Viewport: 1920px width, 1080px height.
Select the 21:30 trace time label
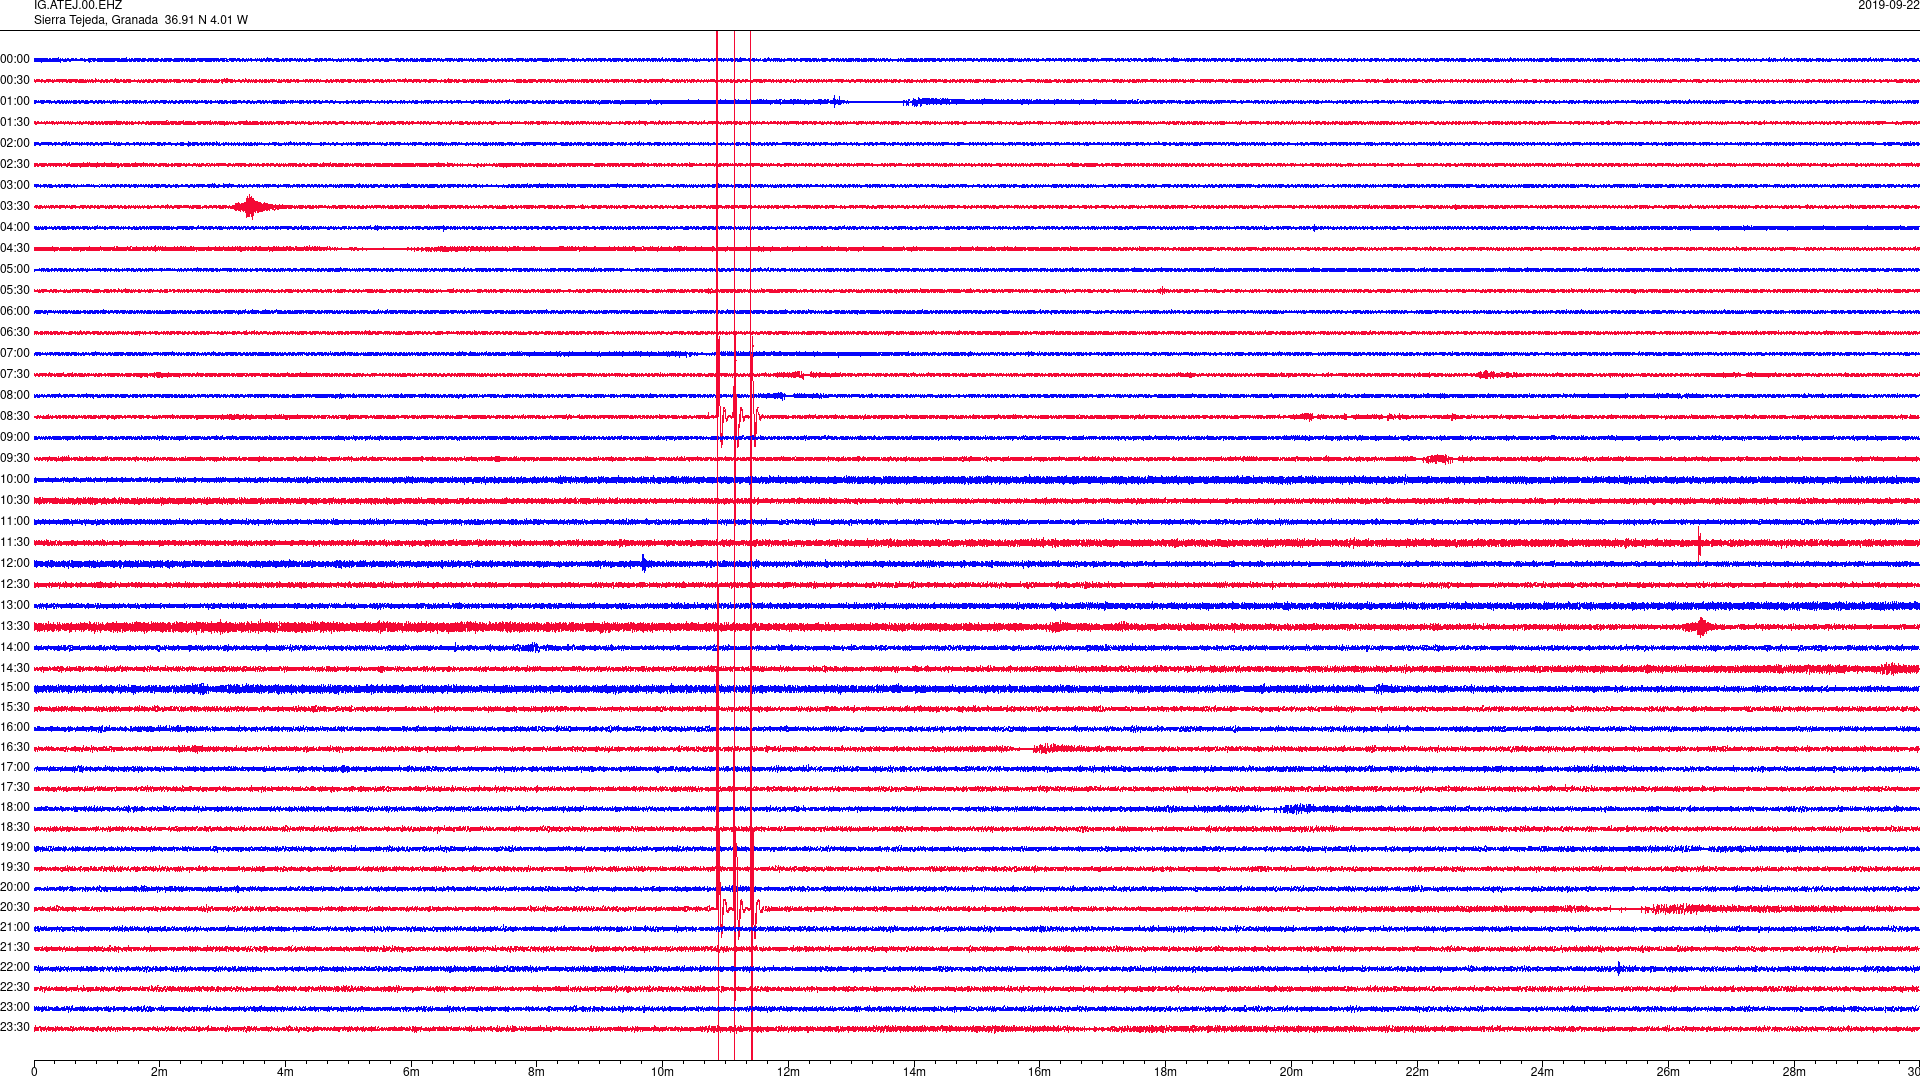pyautogui.click(x=15, y=947)
